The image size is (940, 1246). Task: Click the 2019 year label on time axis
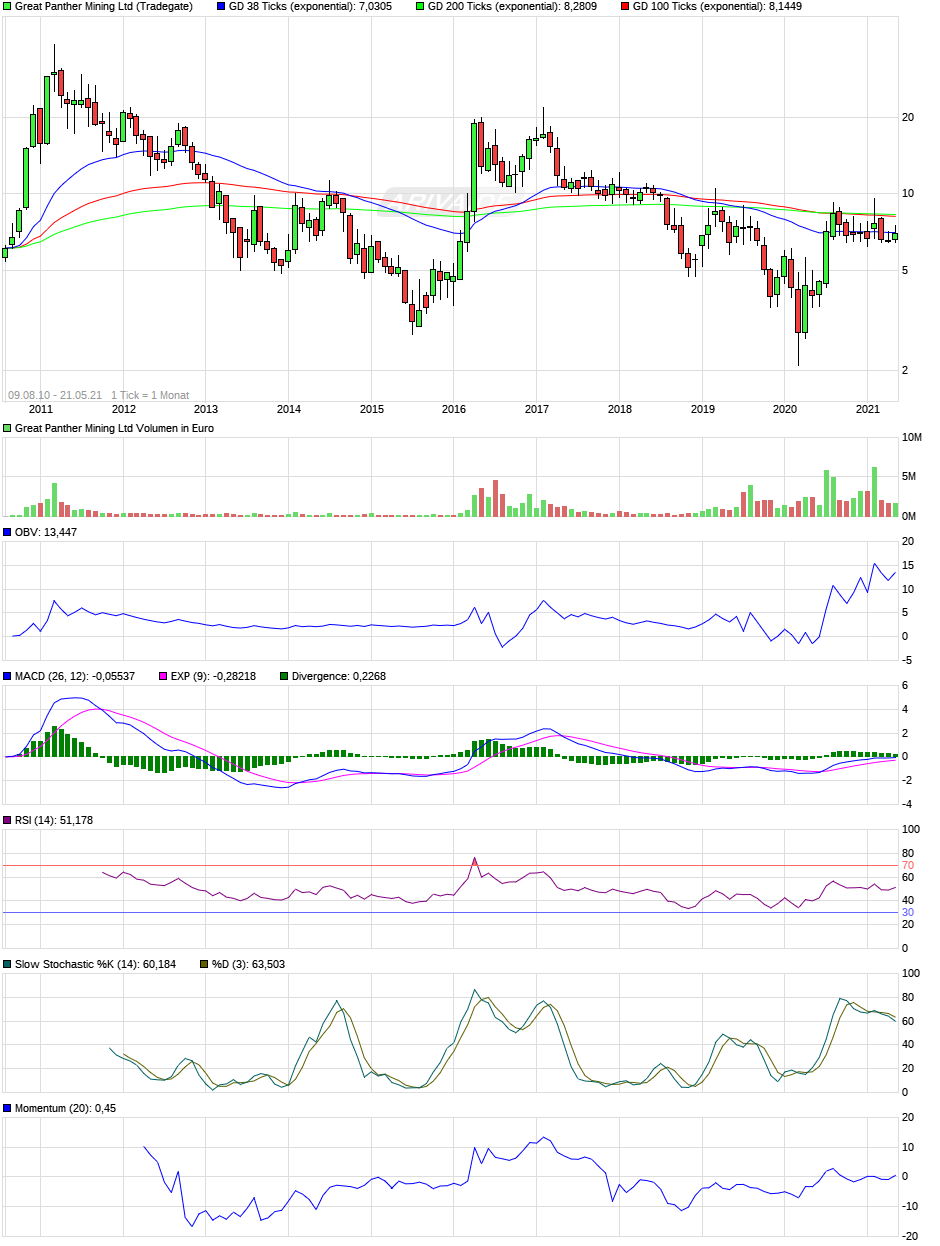point(703,409)
